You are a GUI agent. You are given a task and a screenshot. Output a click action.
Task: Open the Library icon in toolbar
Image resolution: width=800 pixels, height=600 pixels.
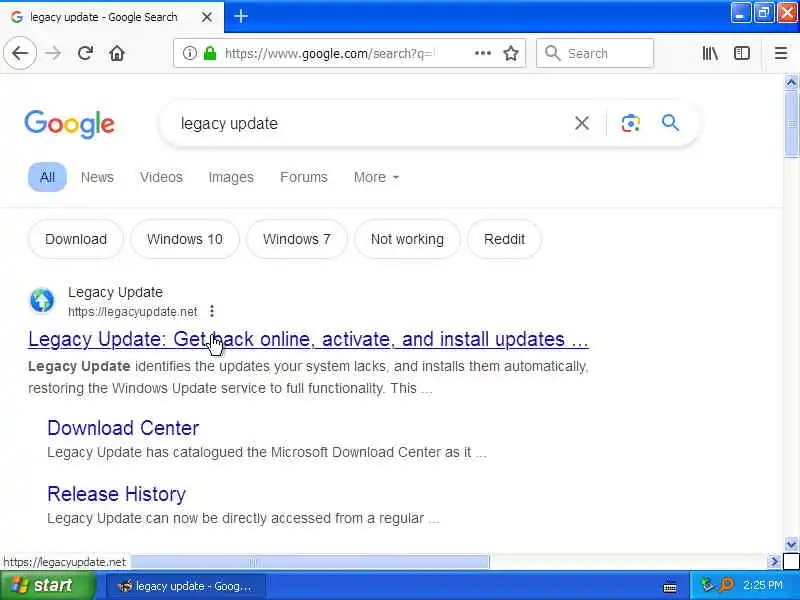[710, 53]
